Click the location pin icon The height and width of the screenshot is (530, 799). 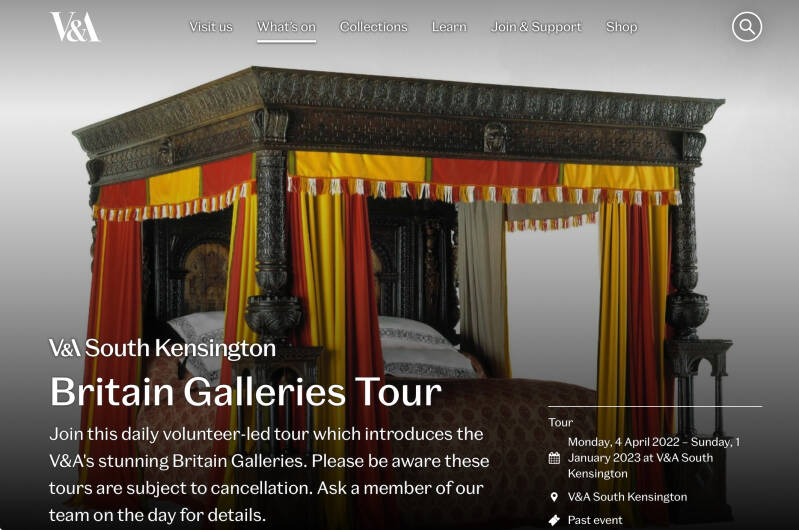click(x=554, y=497)
